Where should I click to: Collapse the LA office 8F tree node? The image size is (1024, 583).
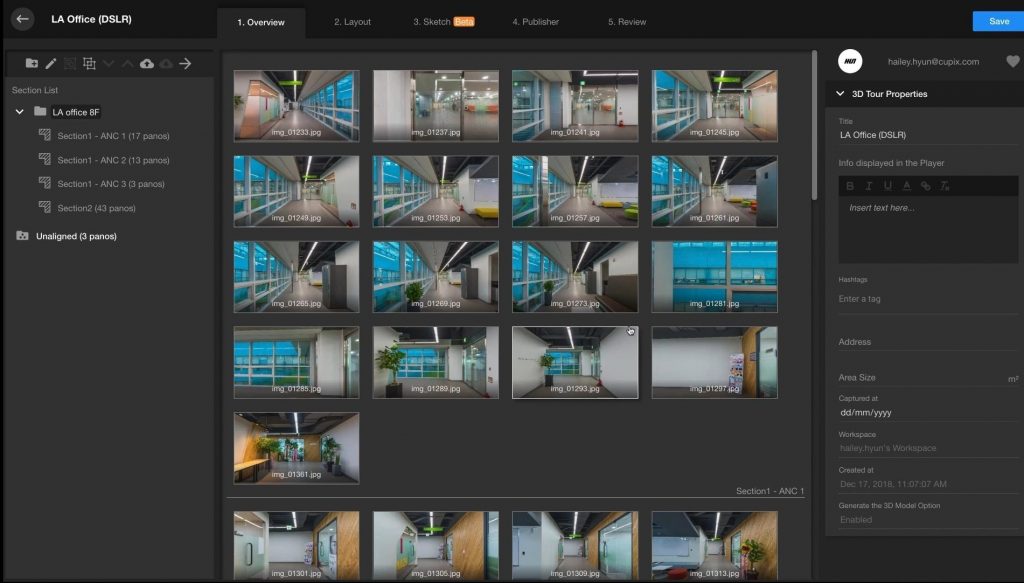pos(21,112)
